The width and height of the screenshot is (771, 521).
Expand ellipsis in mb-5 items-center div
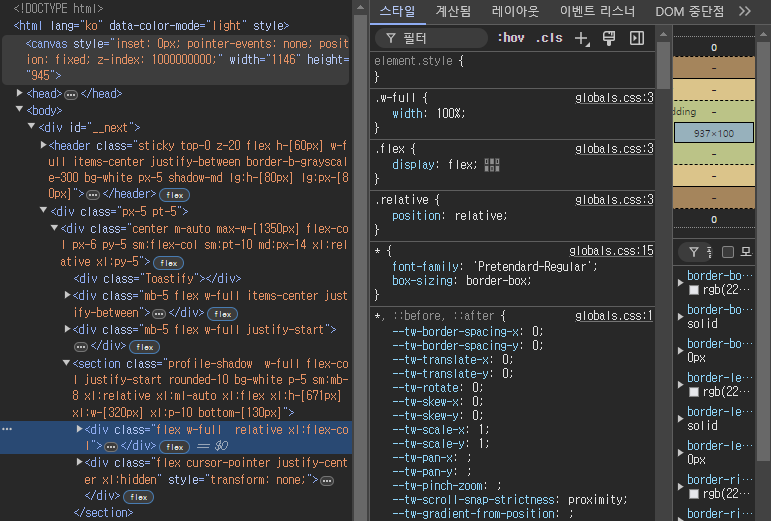coord(159,314)
